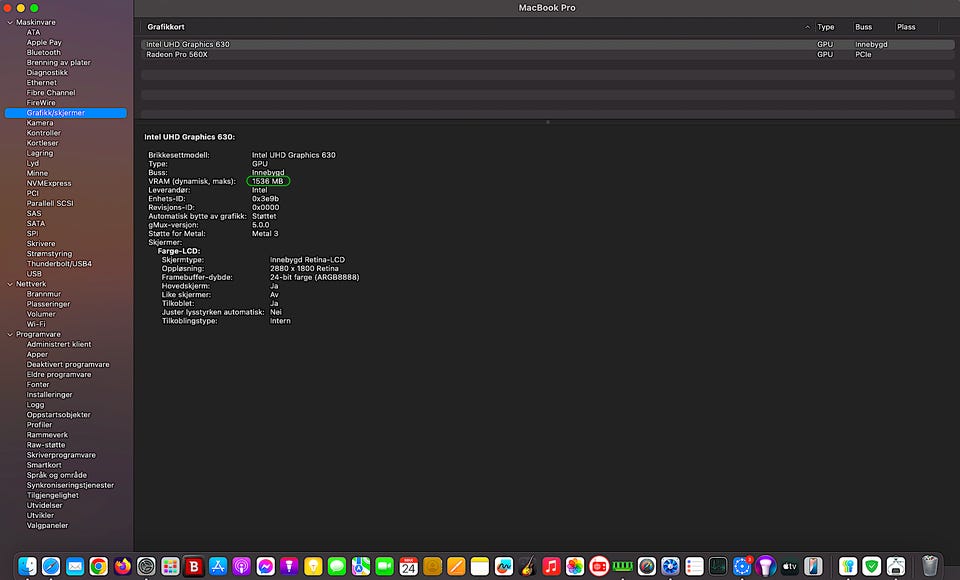Open the USB sidebar entry
960x580 pixels.
point(34,274)
